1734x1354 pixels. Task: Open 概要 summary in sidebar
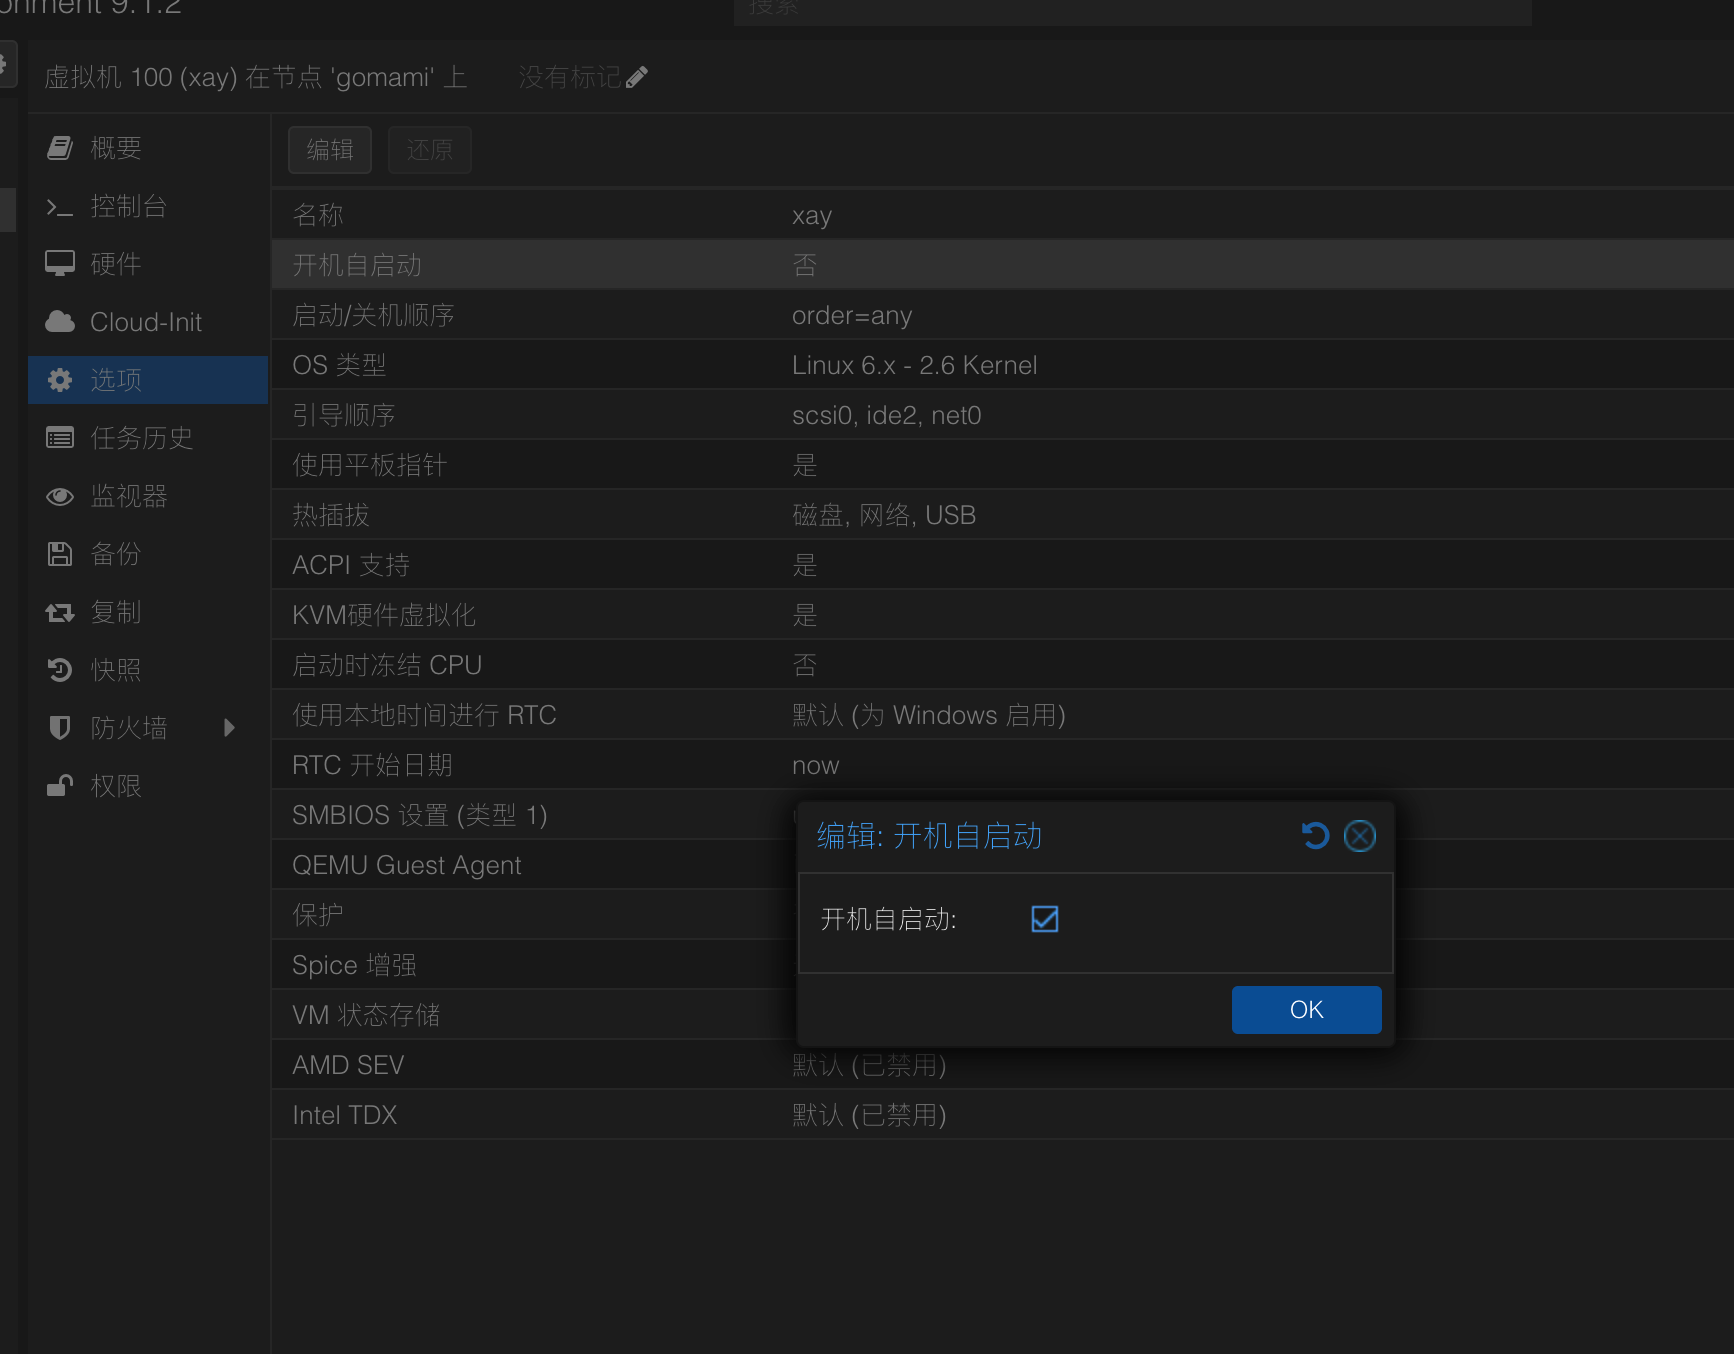[x=116, y=148]
